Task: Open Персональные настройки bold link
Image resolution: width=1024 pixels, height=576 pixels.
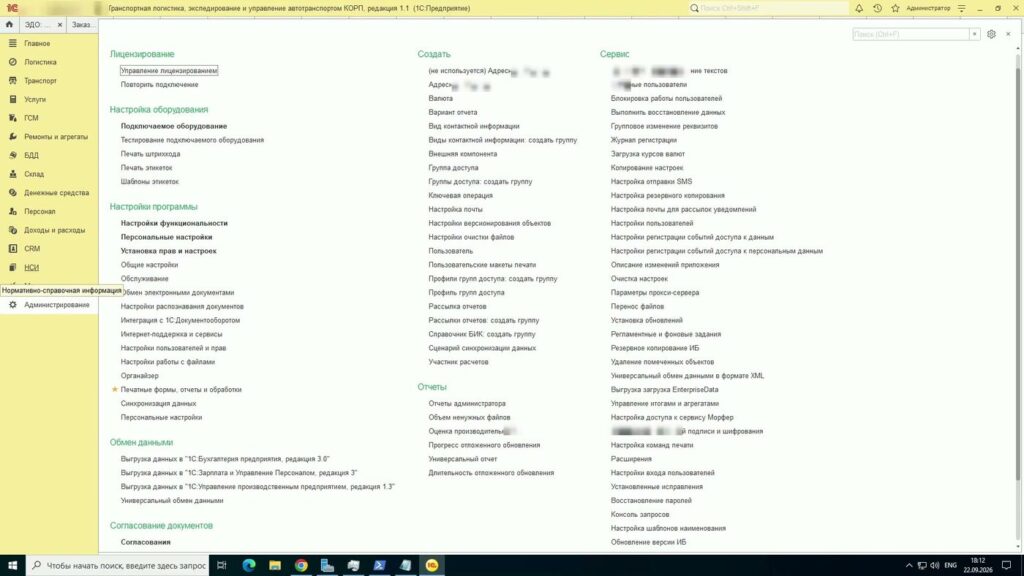Action: coord(166,237)
